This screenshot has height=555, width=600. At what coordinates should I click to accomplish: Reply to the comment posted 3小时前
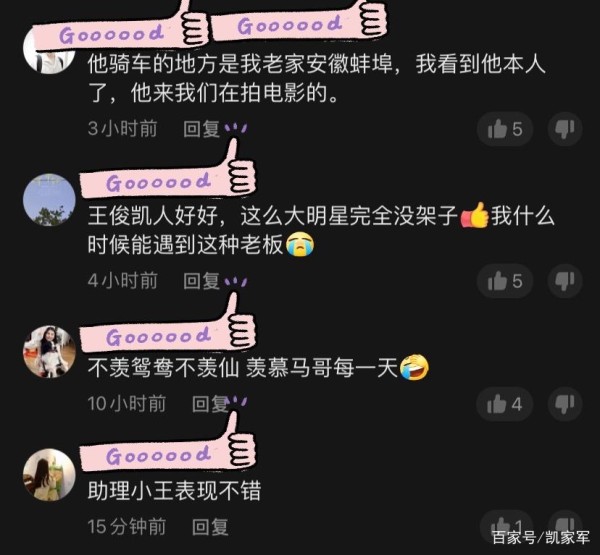coord(201,129)
